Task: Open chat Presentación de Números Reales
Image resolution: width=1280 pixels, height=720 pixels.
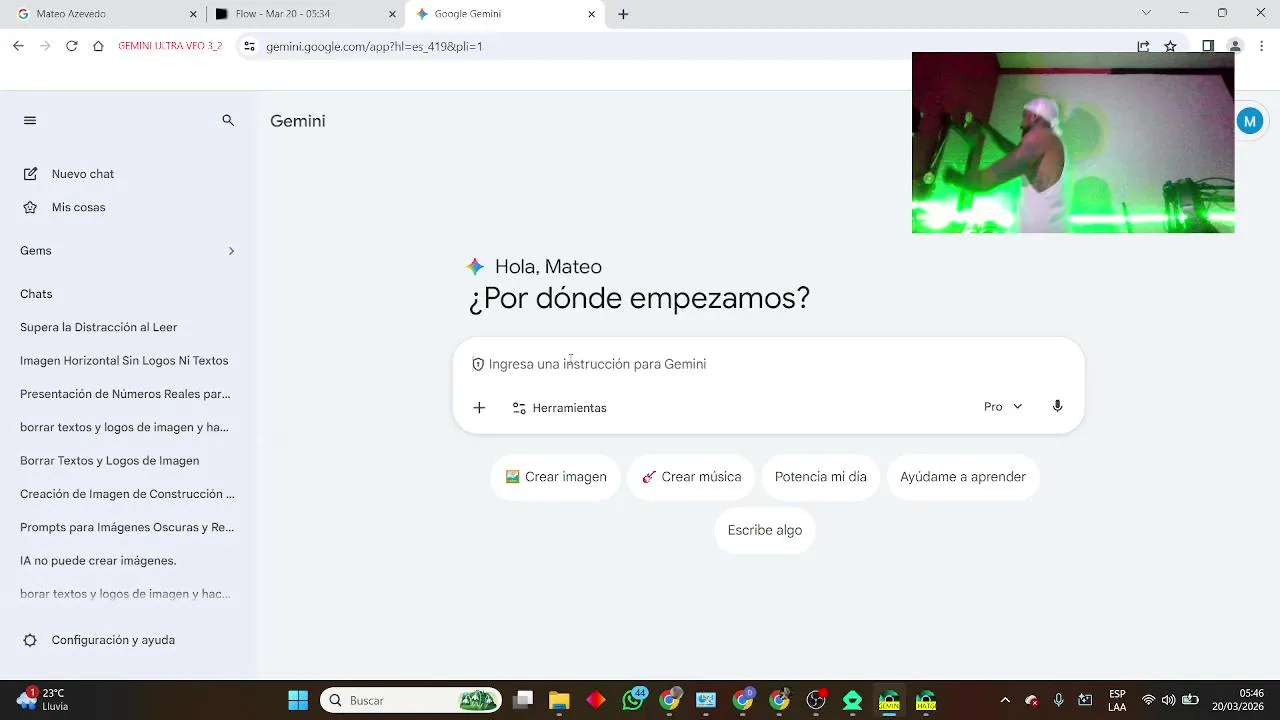Action: (x=125, y=394)
